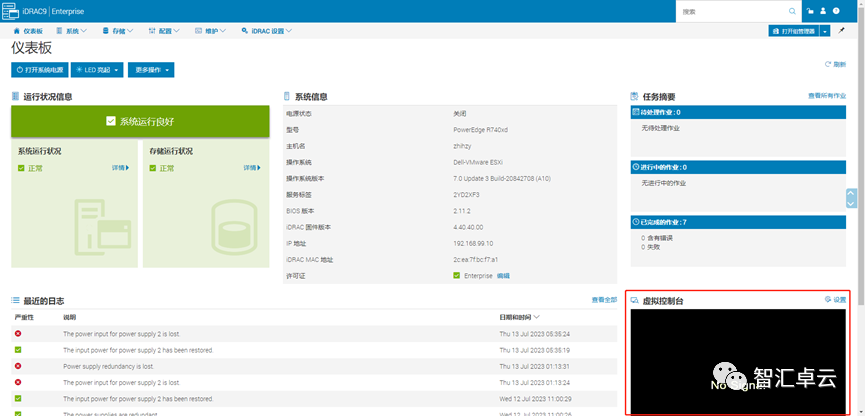
Task: Select the IP address 192.168.99.10
Action: 473,243
